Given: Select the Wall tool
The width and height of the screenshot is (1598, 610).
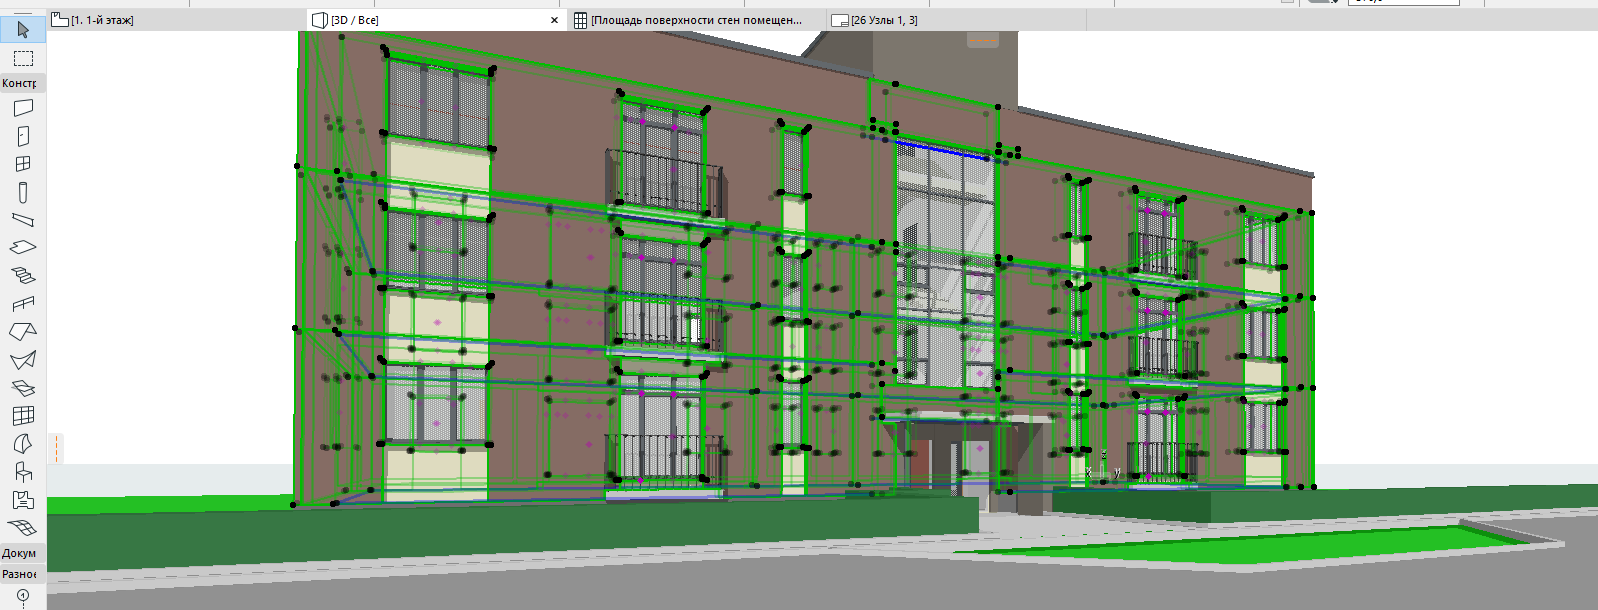Looking at the screenshot, I should pos(23,108).
